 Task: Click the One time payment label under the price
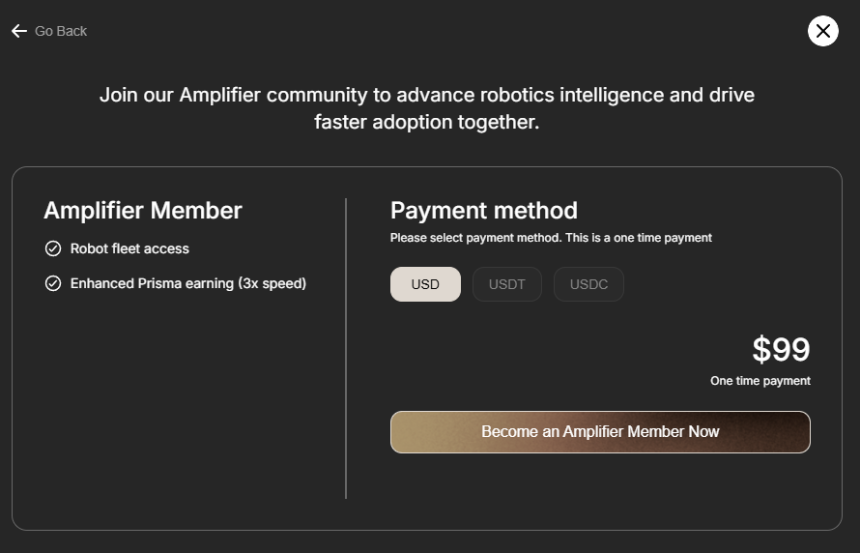[760, 381]
